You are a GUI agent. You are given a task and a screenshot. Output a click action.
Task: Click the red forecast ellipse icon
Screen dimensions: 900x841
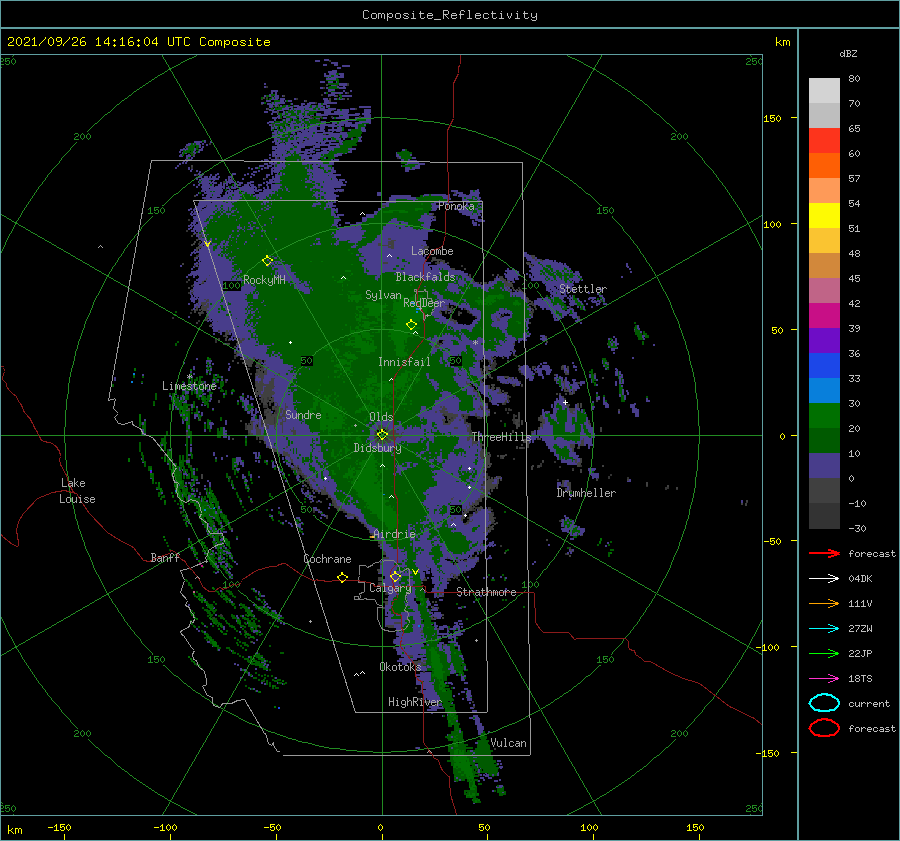pyautogui.click(x=824, y=728)
